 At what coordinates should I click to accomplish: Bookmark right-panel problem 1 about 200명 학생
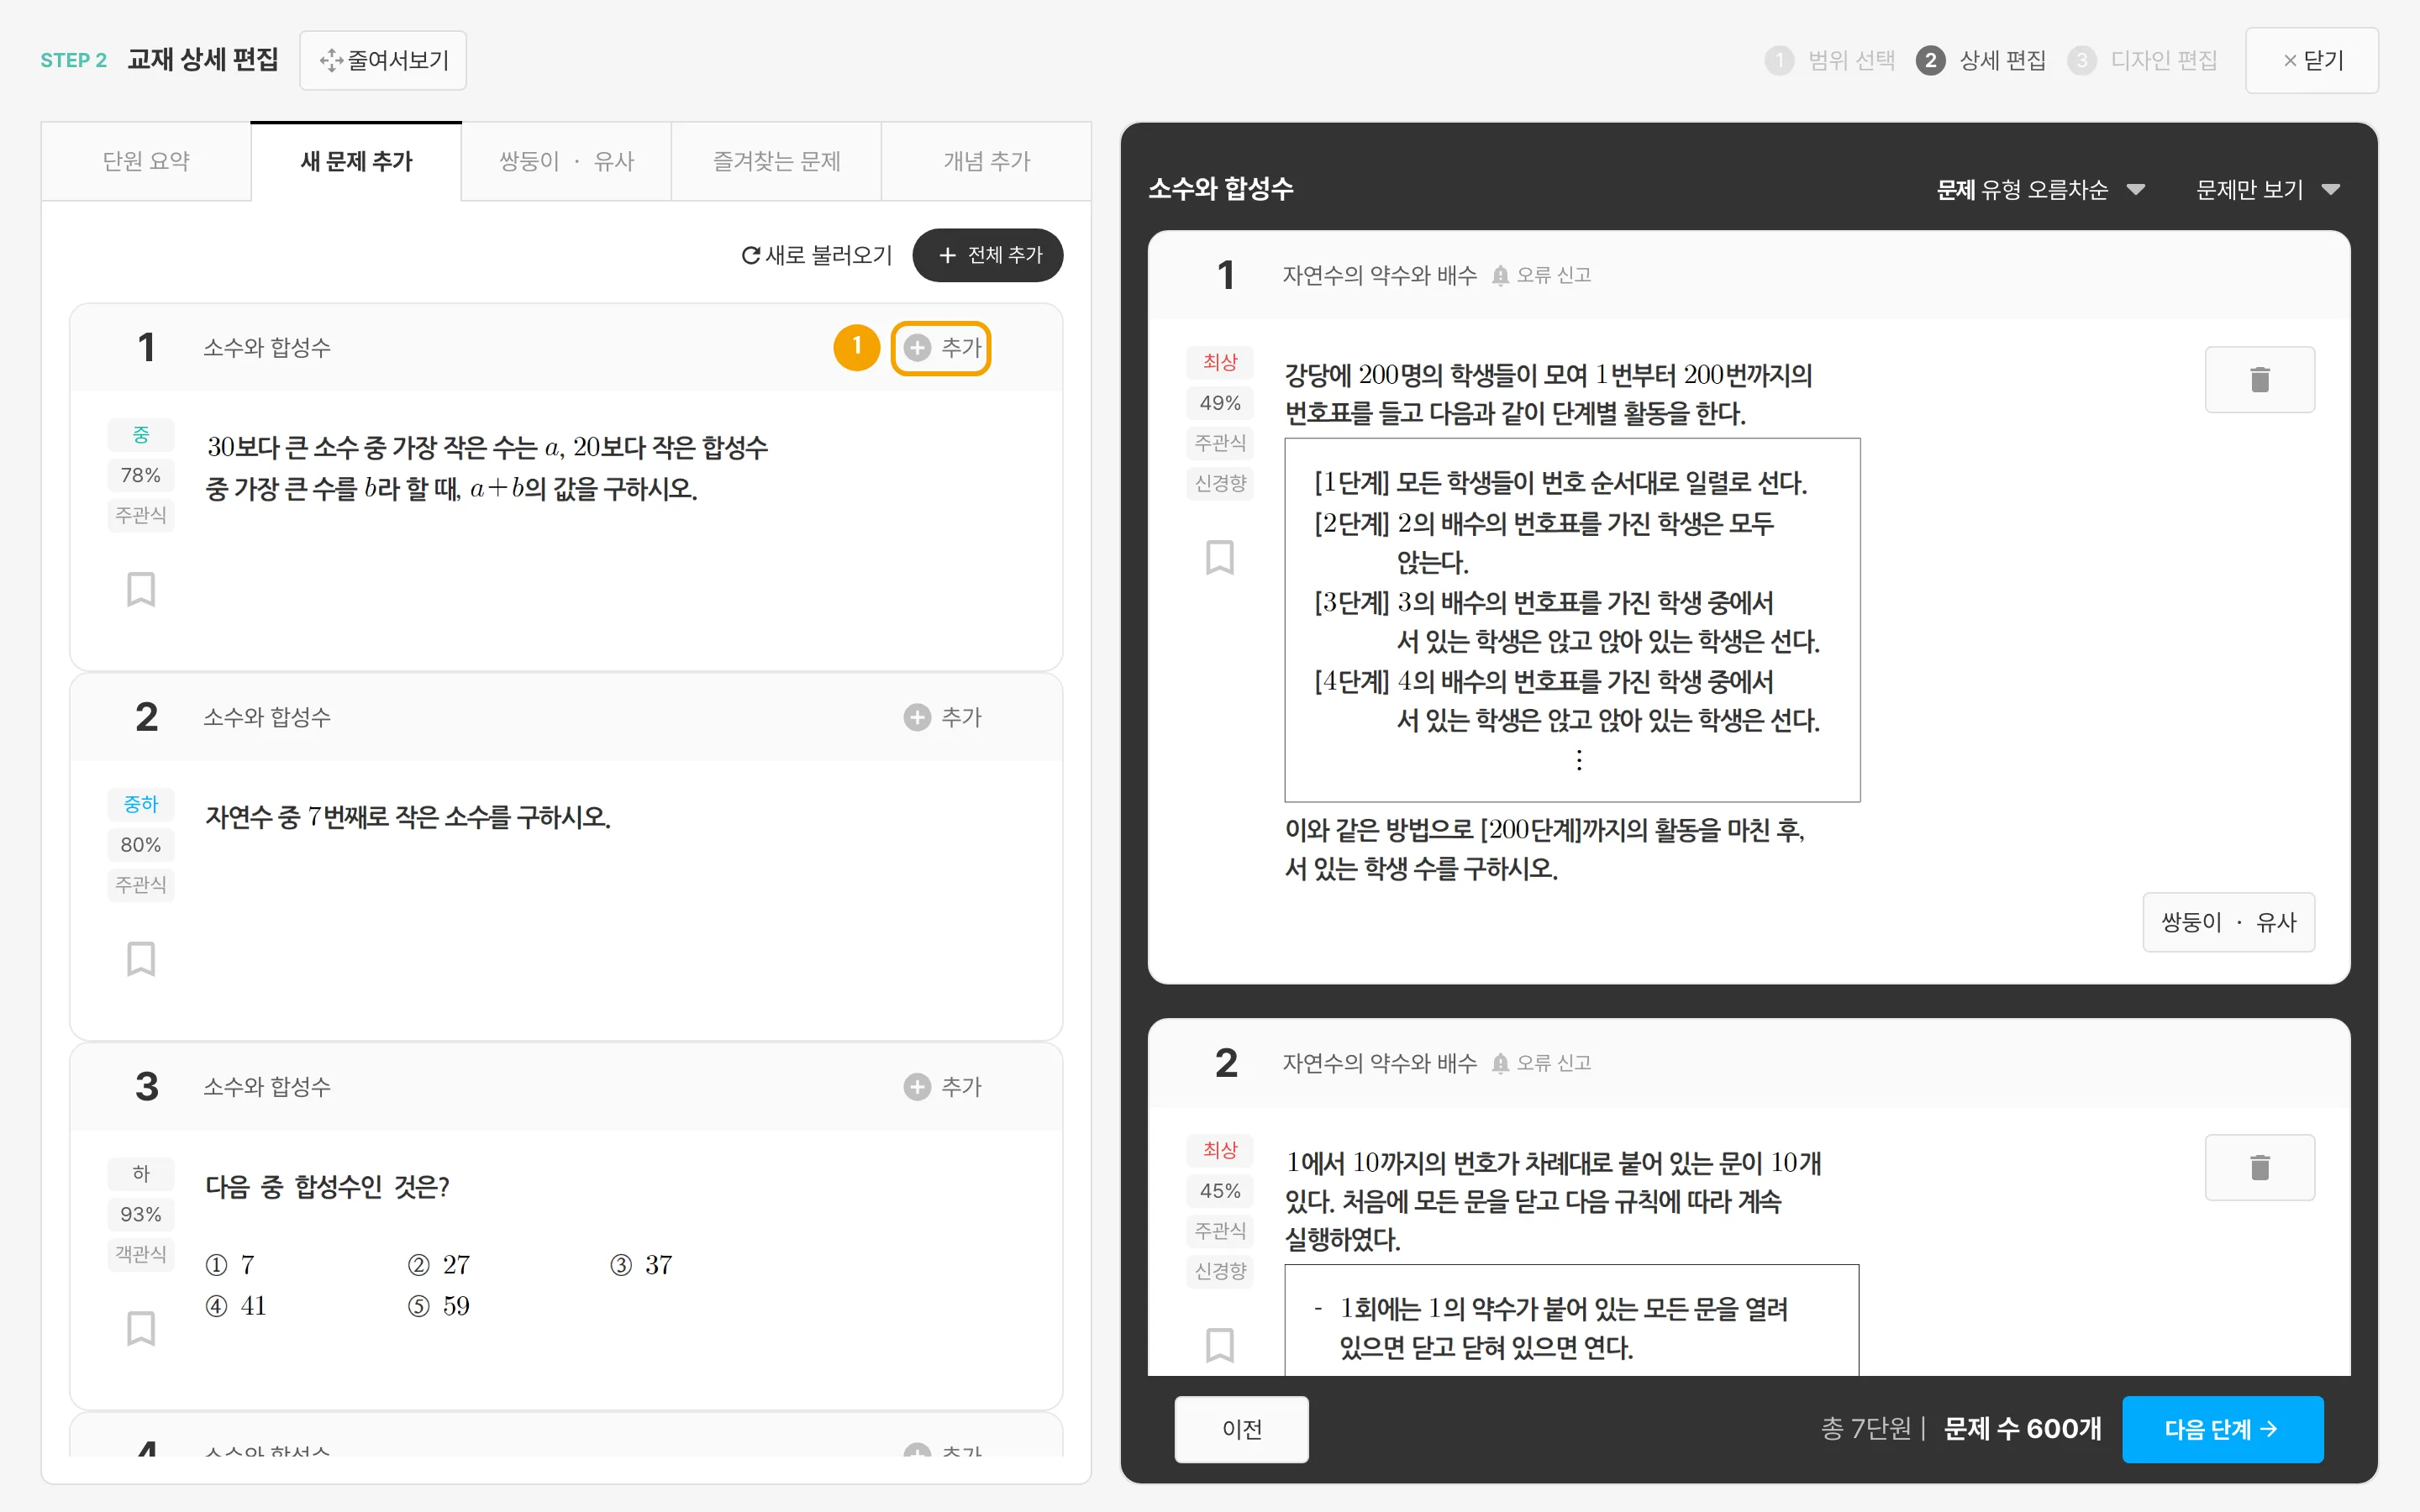(1220, 557)
